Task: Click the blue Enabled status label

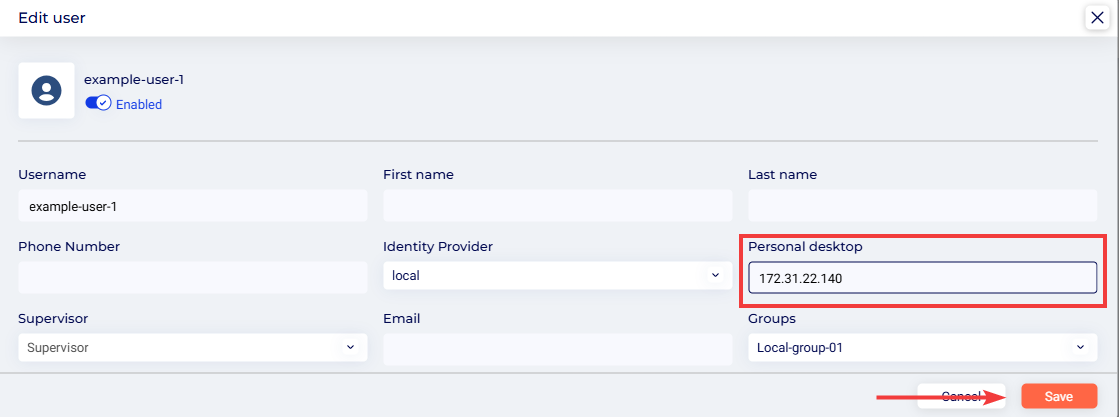Action: tap(139, 104)
